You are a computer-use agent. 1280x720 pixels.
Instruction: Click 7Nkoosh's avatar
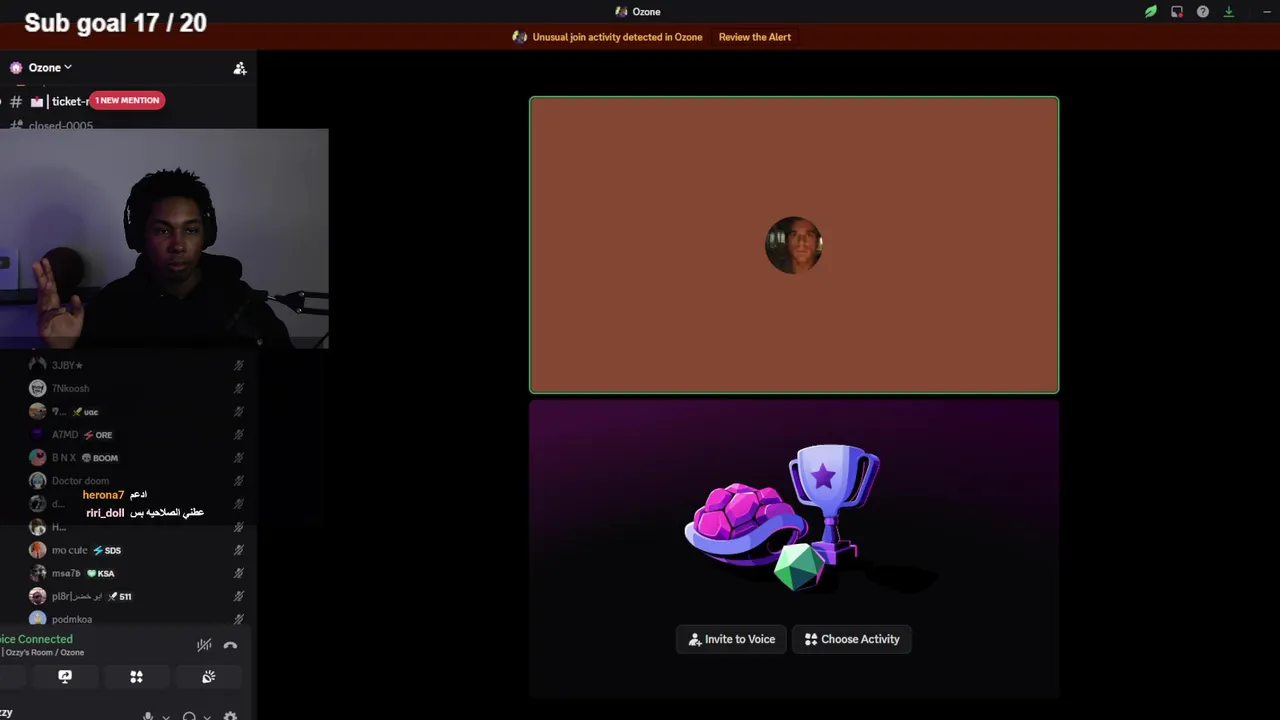pyautogui.click(x=37, y=388)
